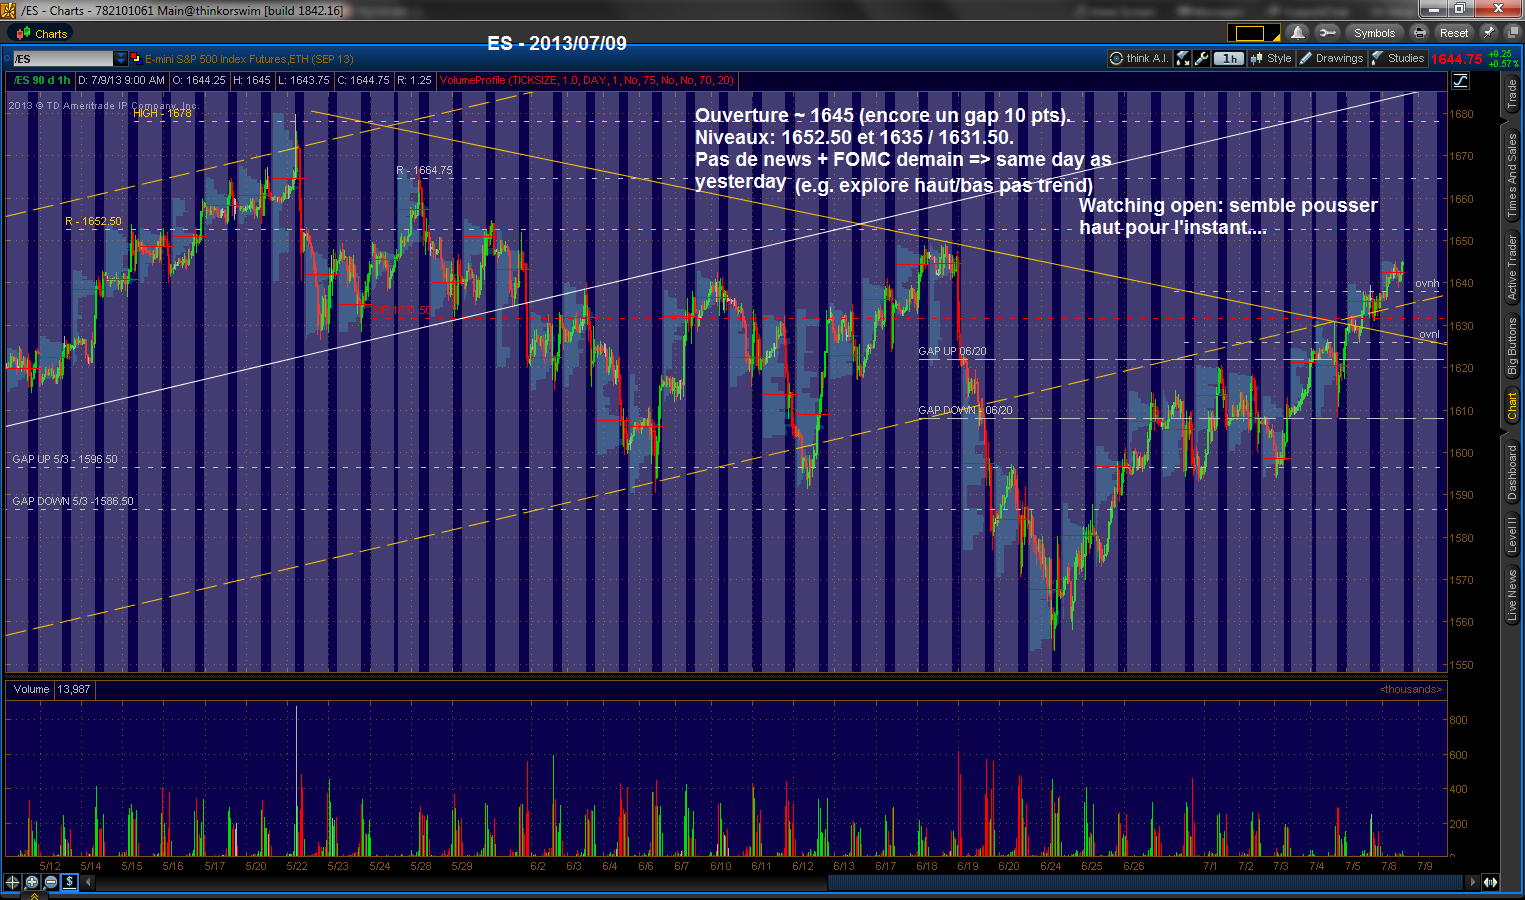Click the scrollbar right arrow
Image resolution: width=1525 pixels, height=900 pixels.
(x=1472, y=882)
